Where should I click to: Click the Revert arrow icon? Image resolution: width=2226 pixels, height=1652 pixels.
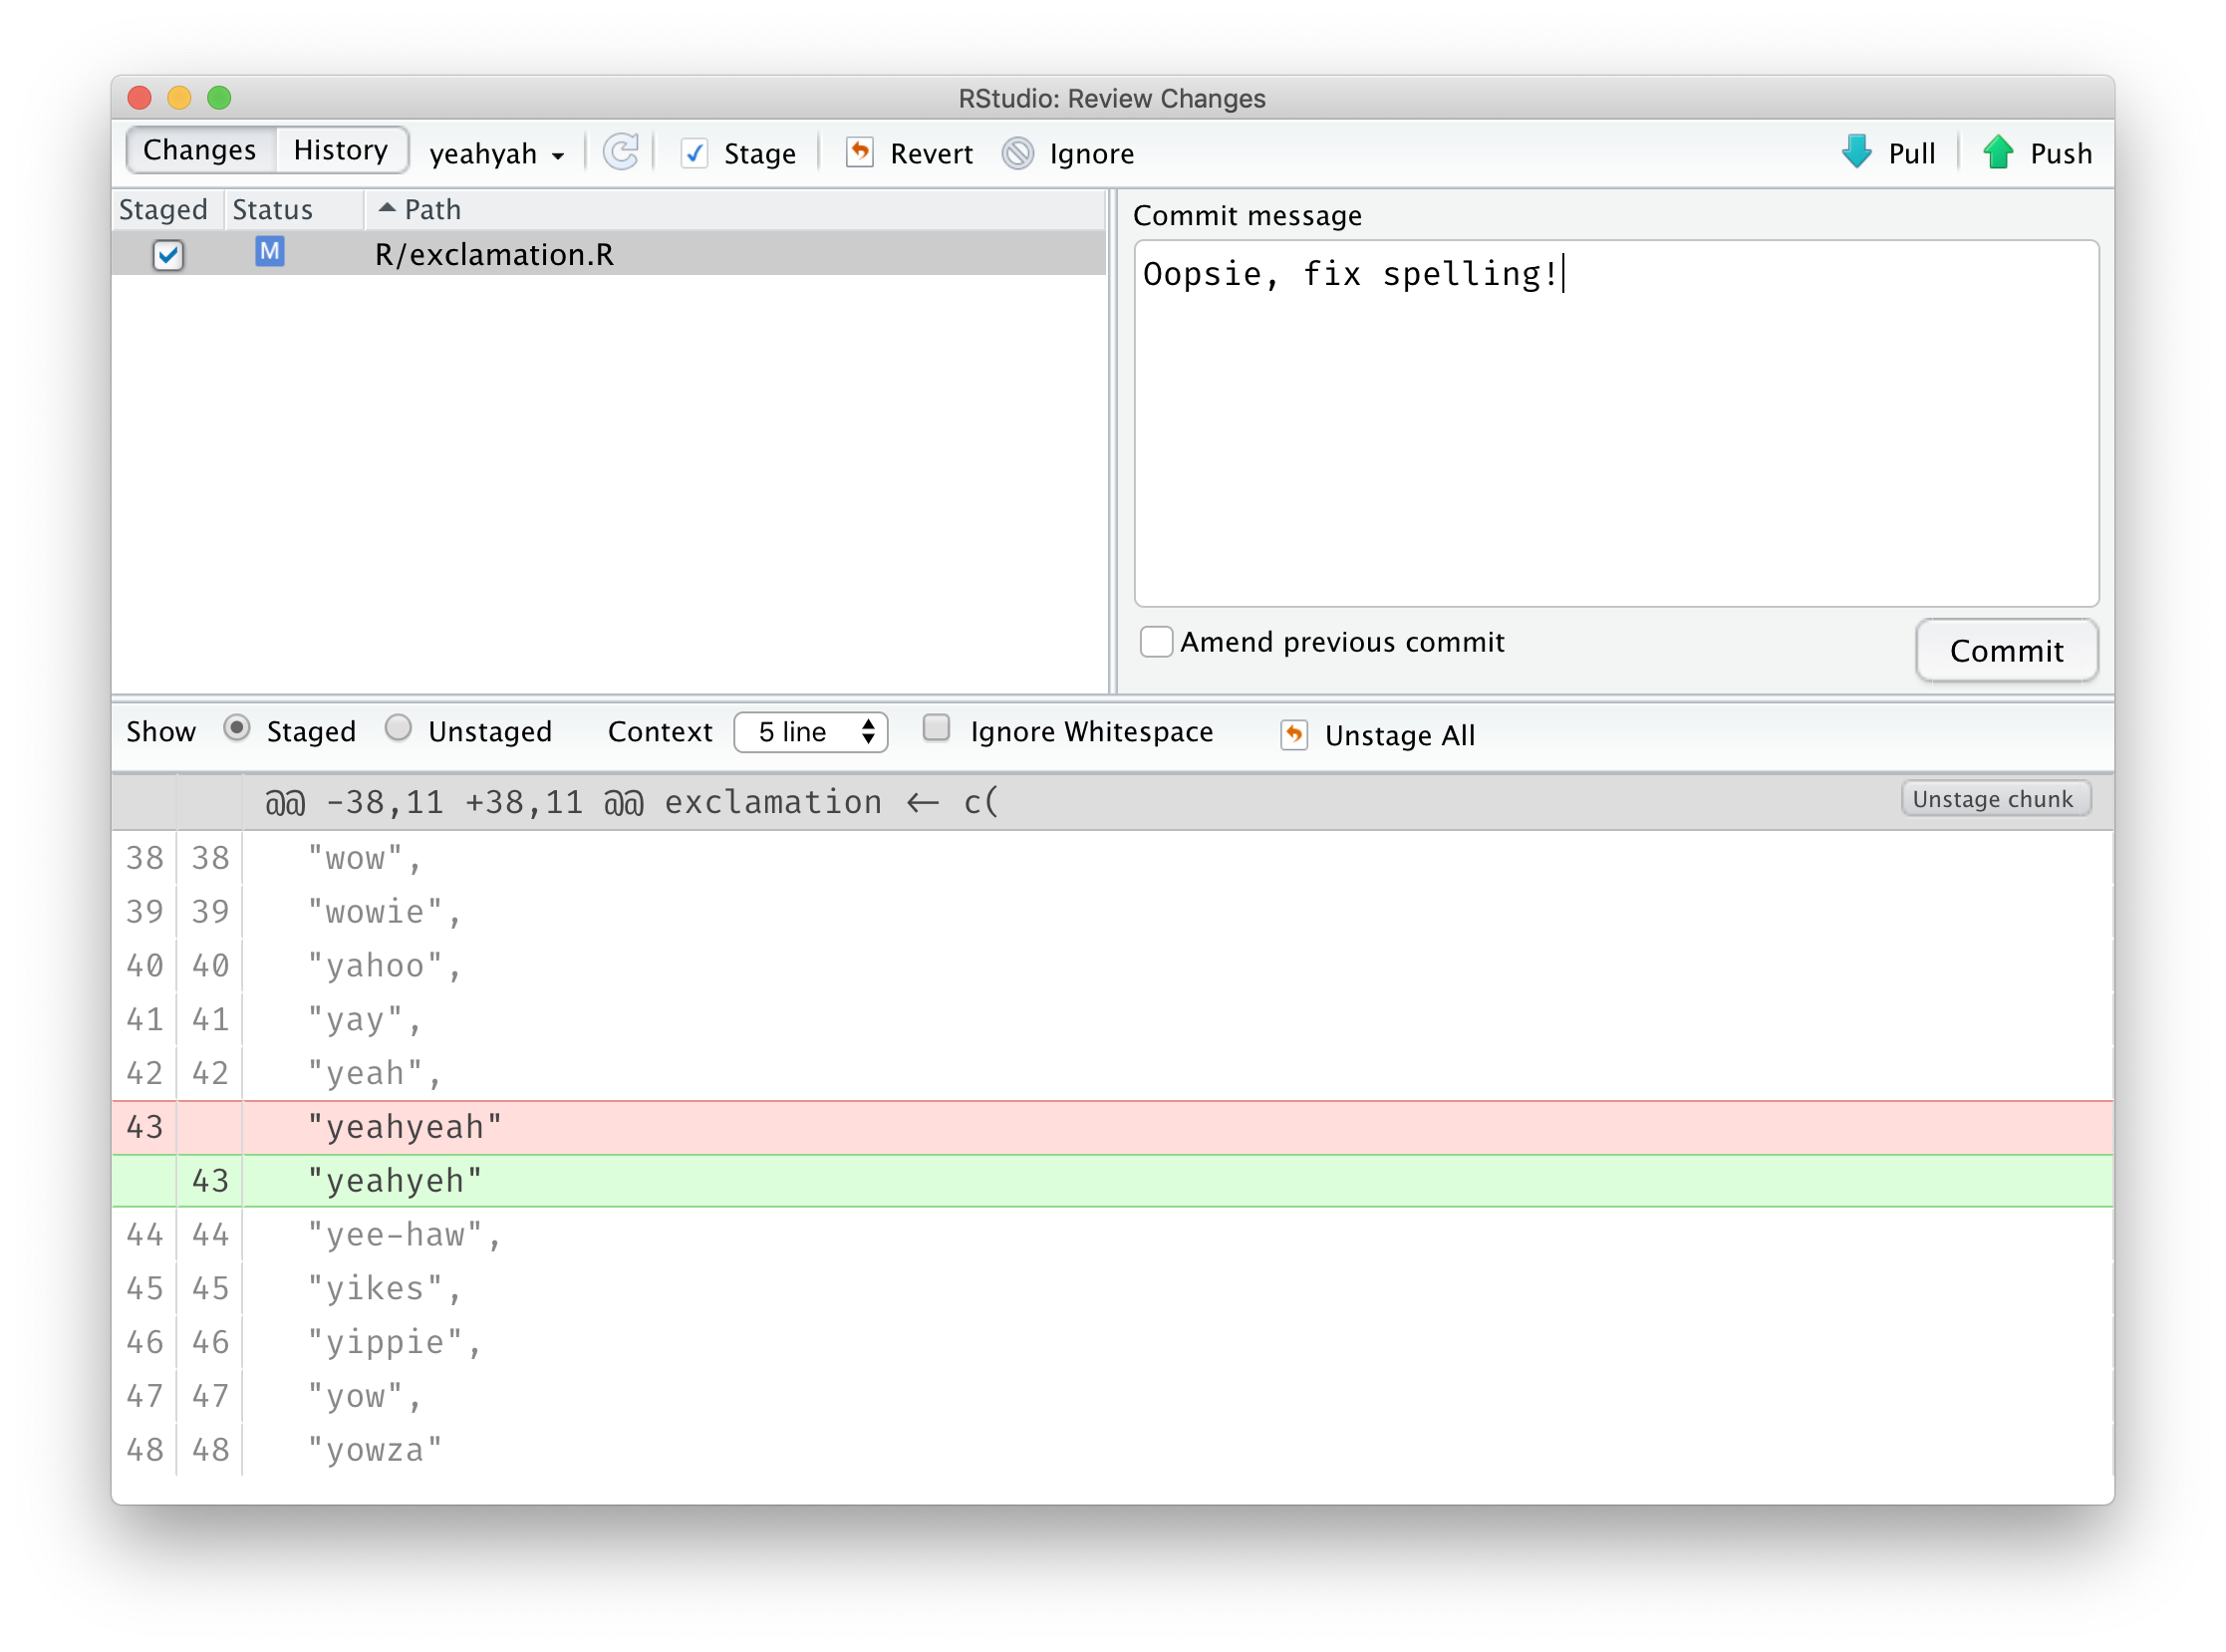[x=859, y=153]
